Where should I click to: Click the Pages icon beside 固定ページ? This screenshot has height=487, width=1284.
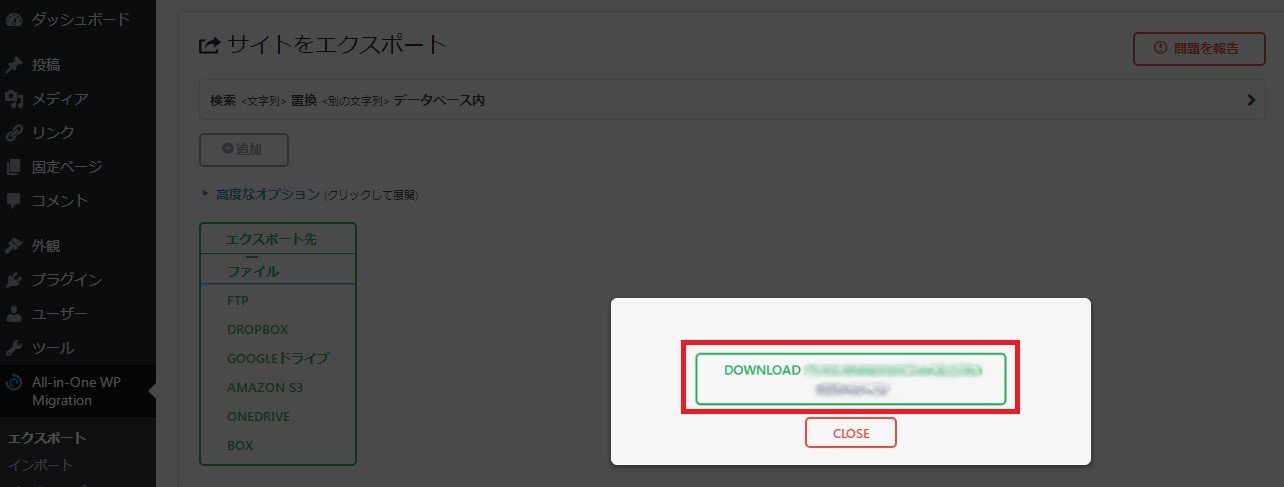click(14, 167)
